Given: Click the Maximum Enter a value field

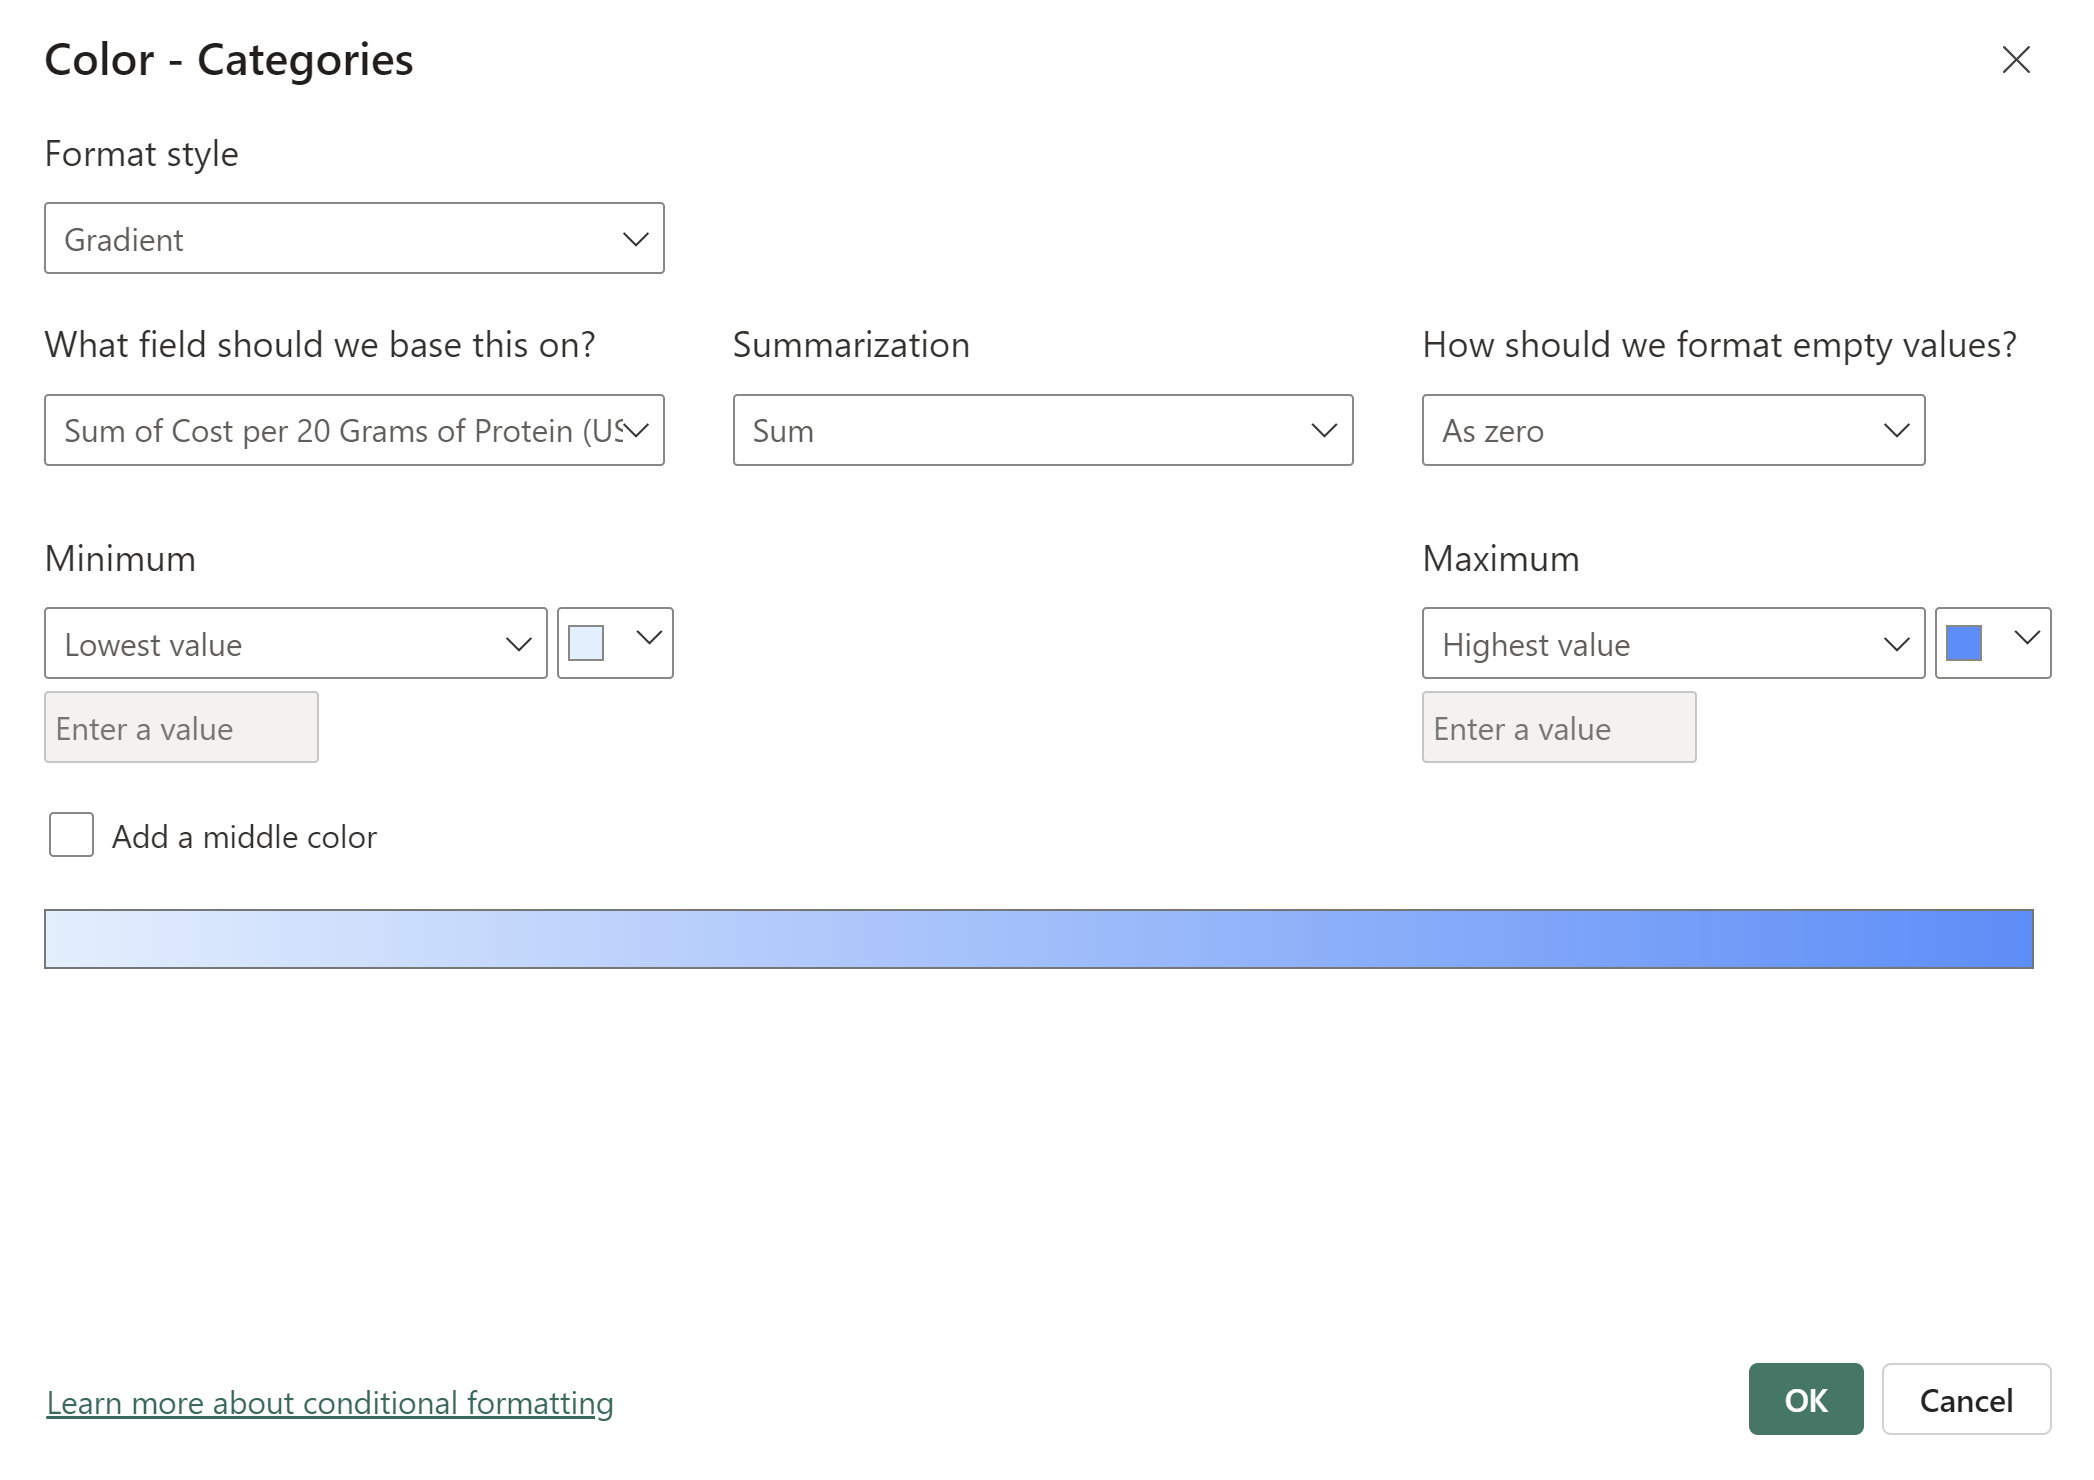Looking at the screenshot, I should [1558, 728].
